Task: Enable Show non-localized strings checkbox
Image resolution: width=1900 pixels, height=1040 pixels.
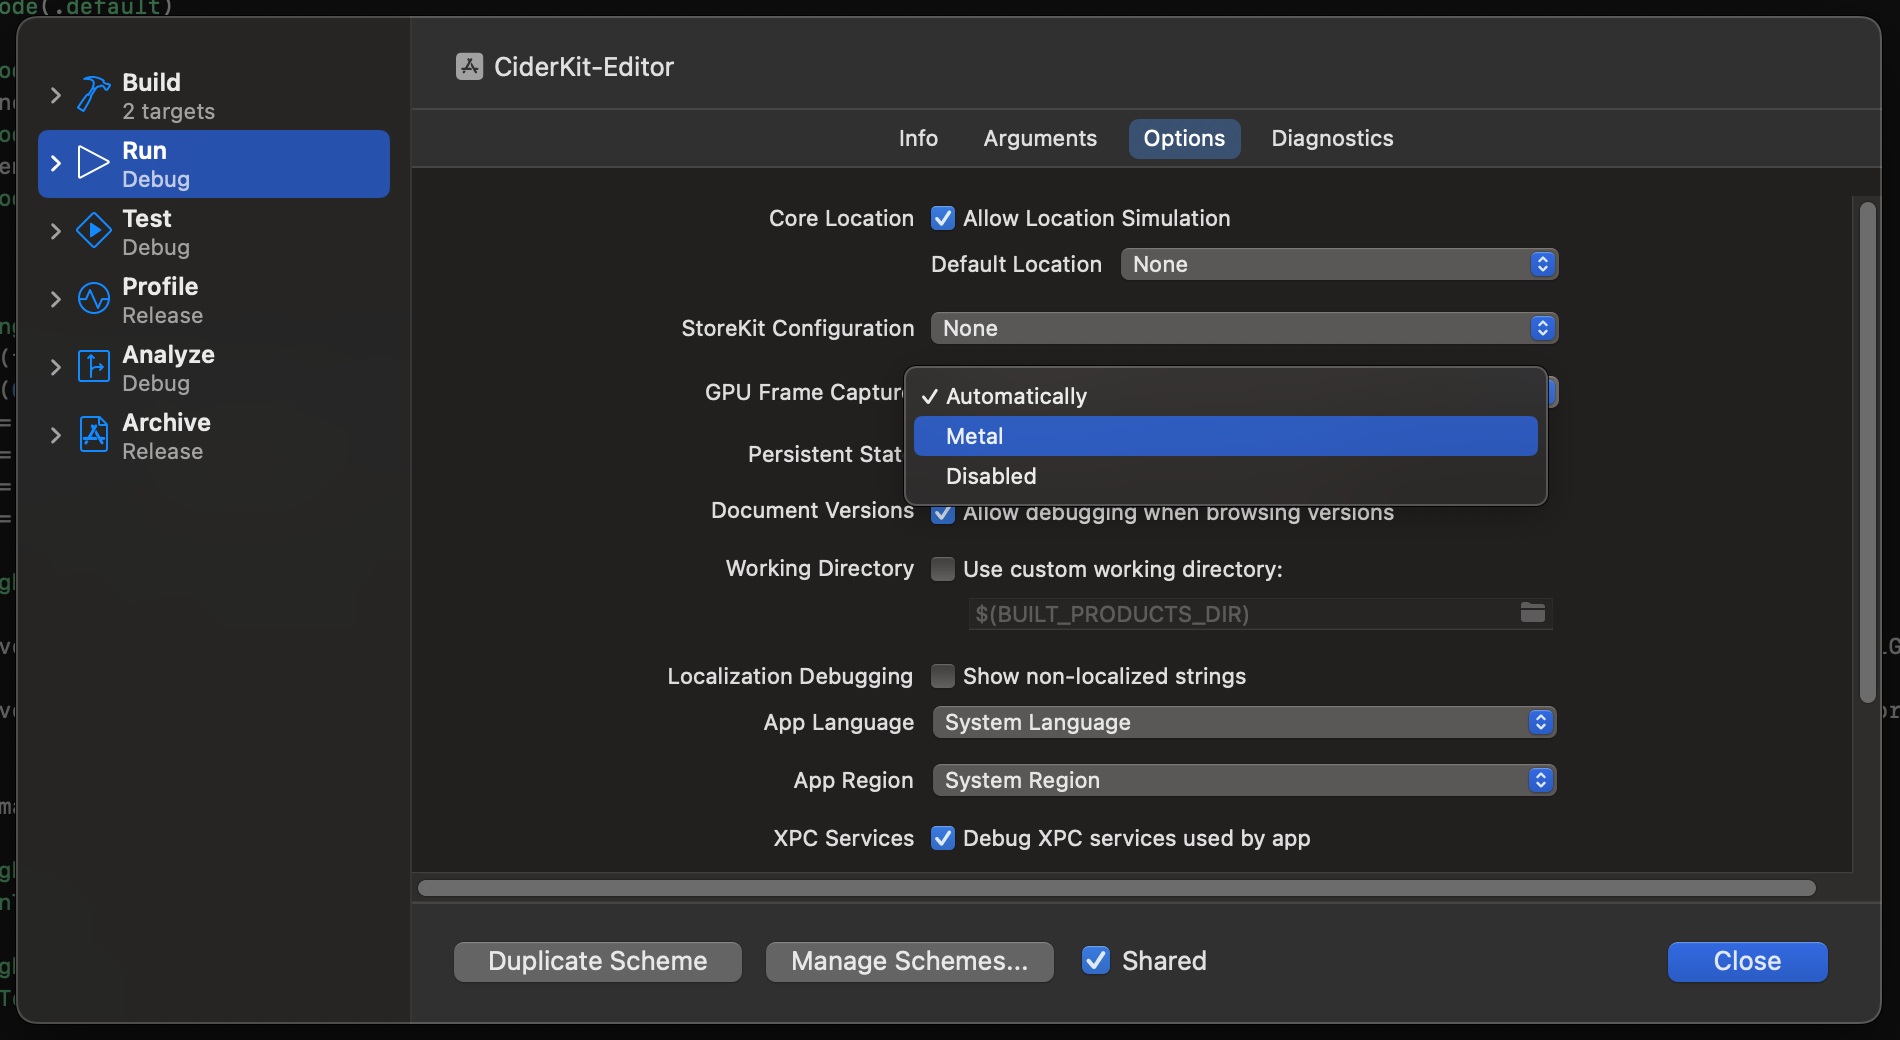Action: click(943, 676)
